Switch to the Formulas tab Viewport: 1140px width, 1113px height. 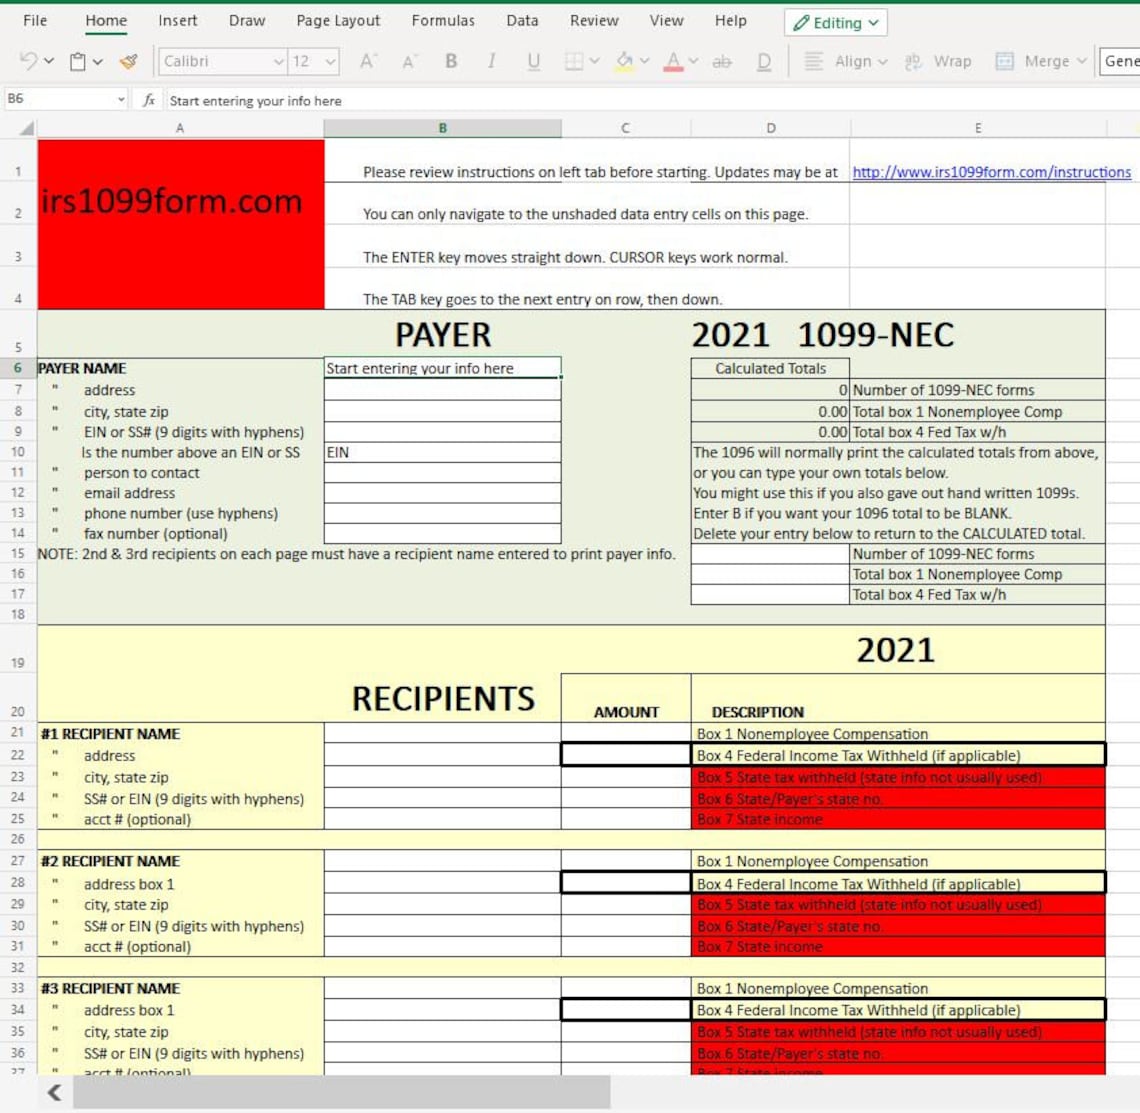pos(443,20)
